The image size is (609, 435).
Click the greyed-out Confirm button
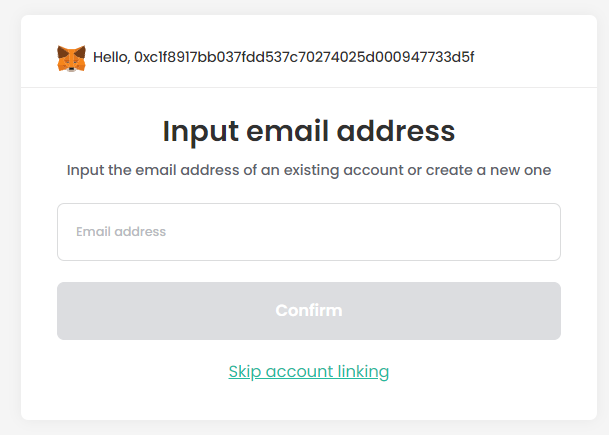point(309,311)
